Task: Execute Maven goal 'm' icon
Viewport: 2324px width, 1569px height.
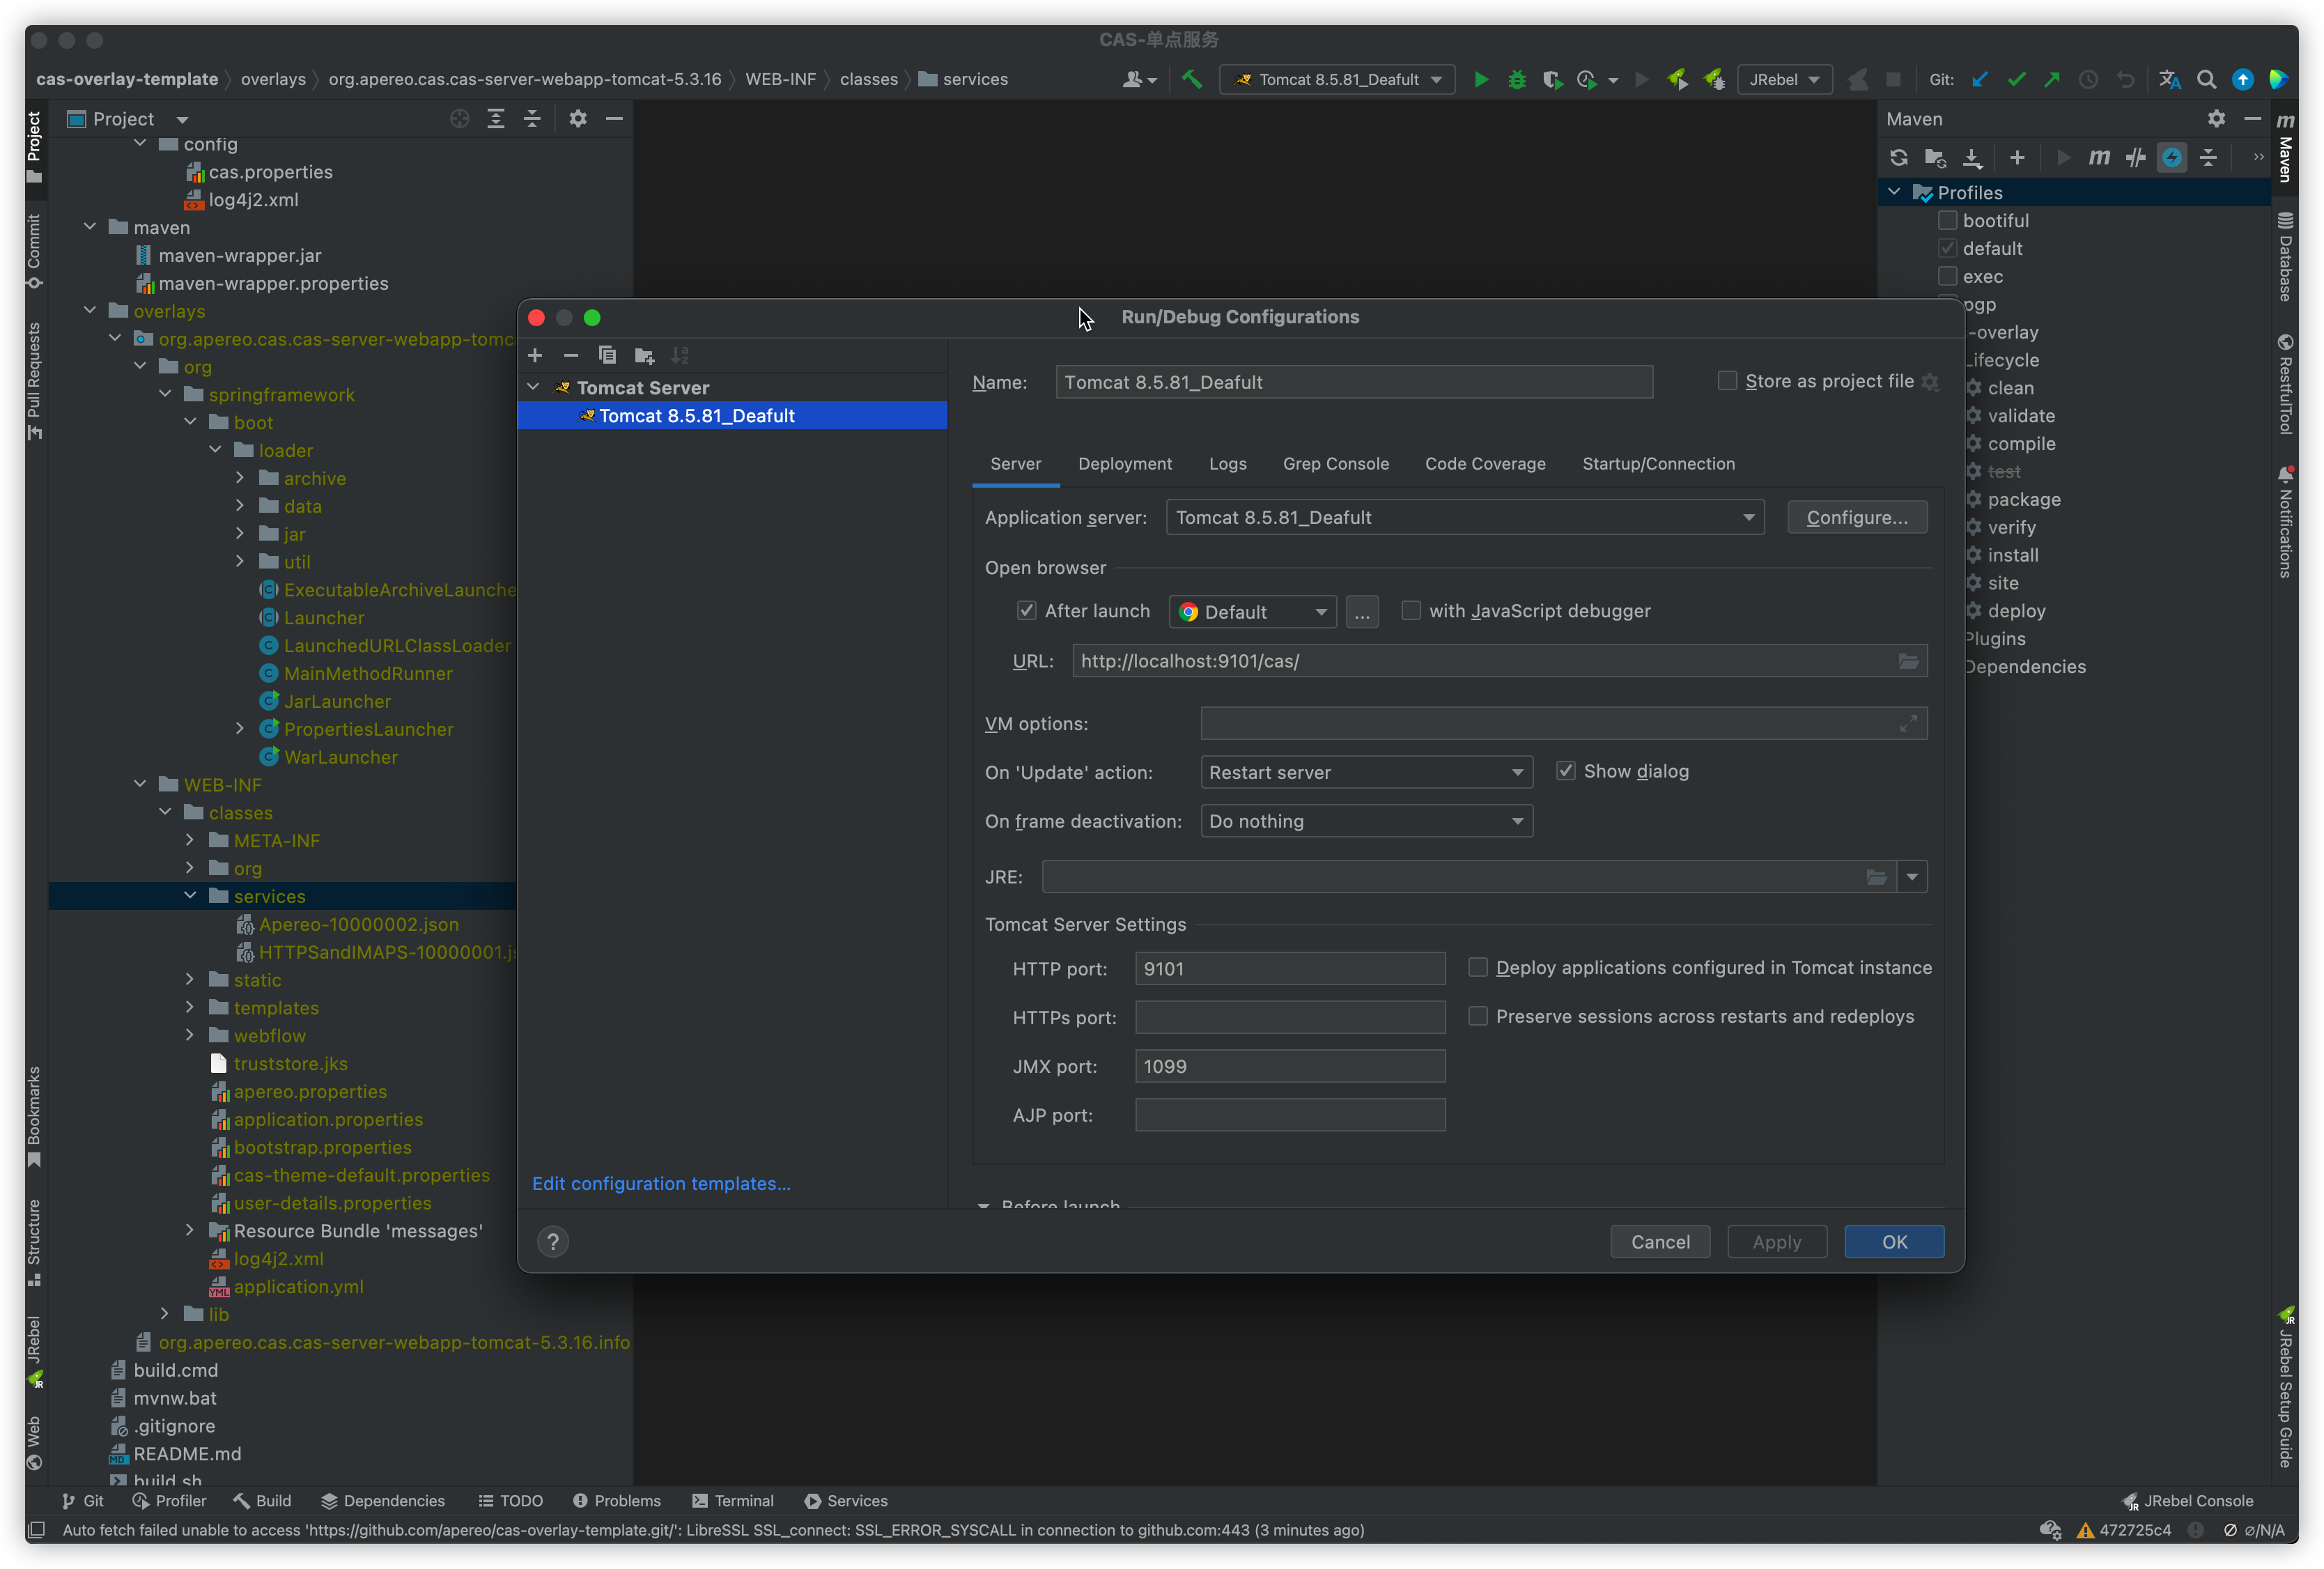Action: [2099, 157]
